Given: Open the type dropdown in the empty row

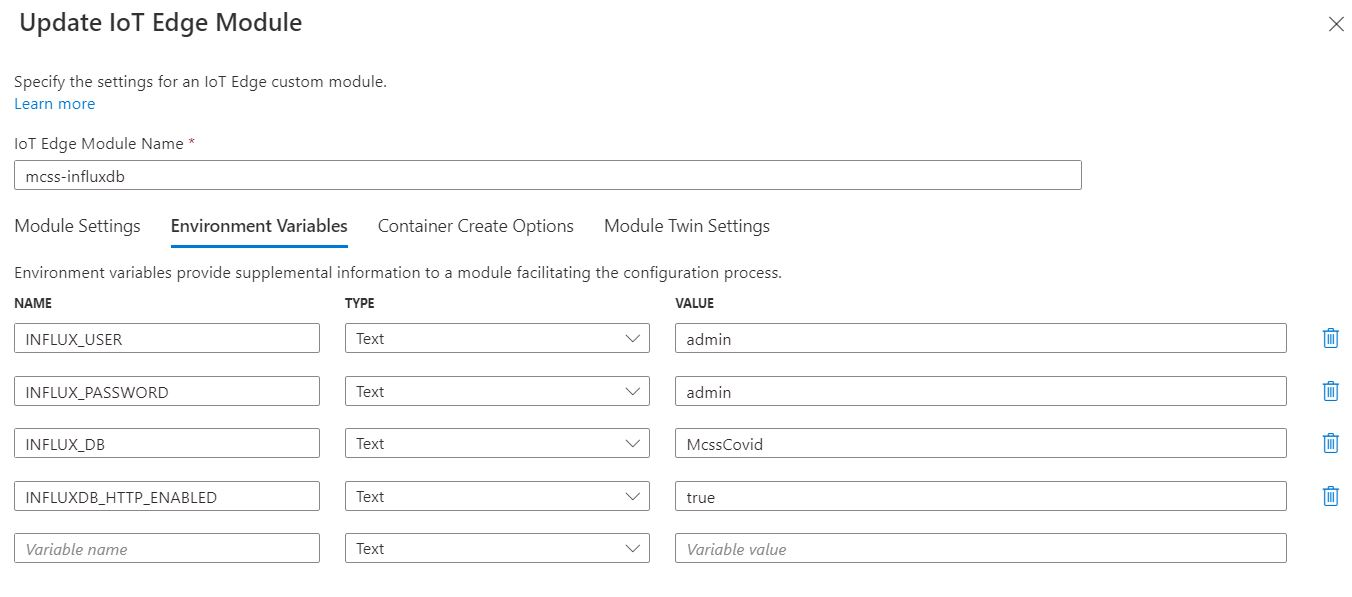Looking at the screenshot, I should tap(497, 548).
